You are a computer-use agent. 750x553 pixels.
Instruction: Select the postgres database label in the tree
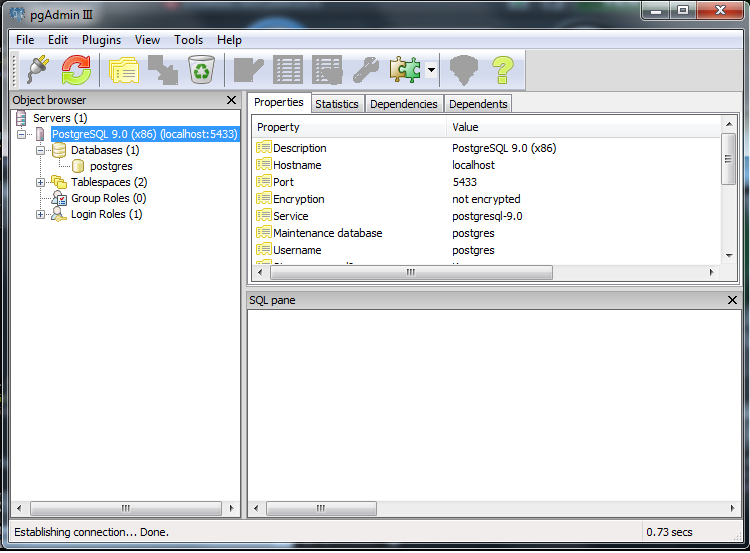111,166
